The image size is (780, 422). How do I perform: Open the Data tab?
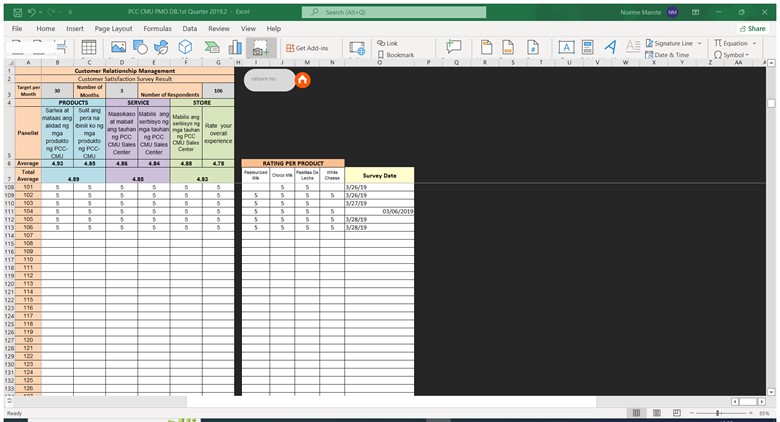pyautogui.click(x=190, y=28)
